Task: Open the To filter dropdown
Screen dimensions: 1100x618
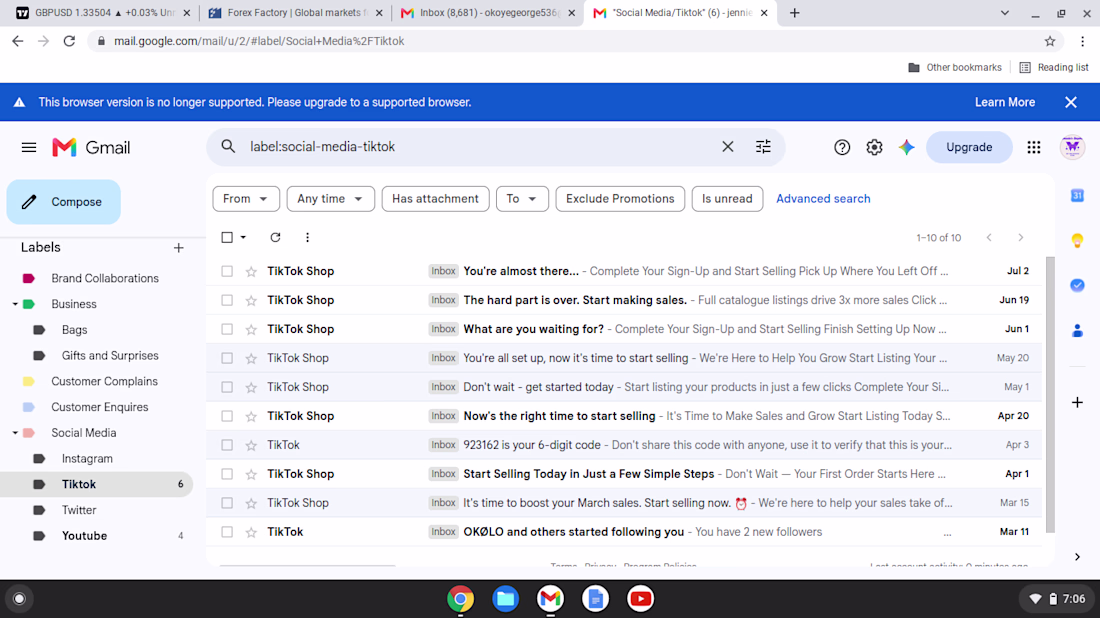Action: click(x=521, y=199)
